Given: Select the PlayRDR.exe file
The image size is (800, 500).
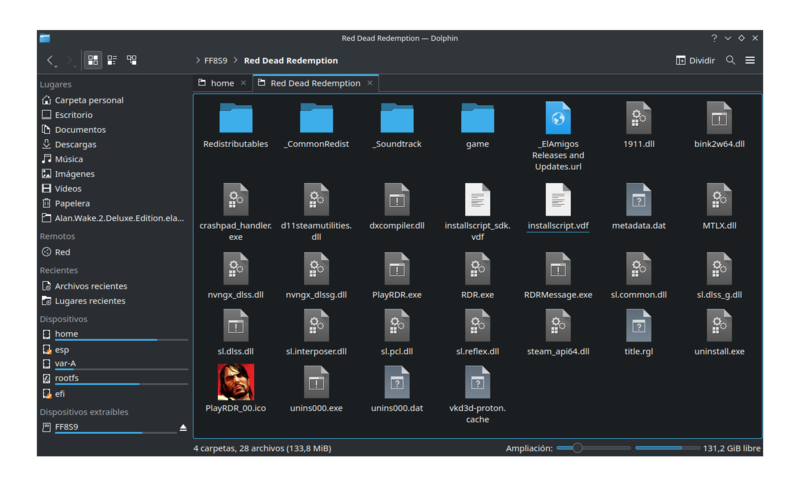Looking at the screenshot, I should tap(397, 276).
